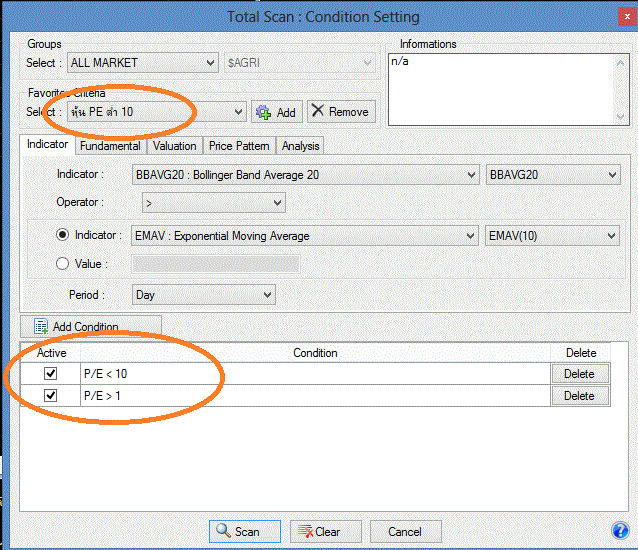Open the EMAV(10) parameter dropdown
The width and height of the screenshot is (638, 550).
click(x=552, y=236)
